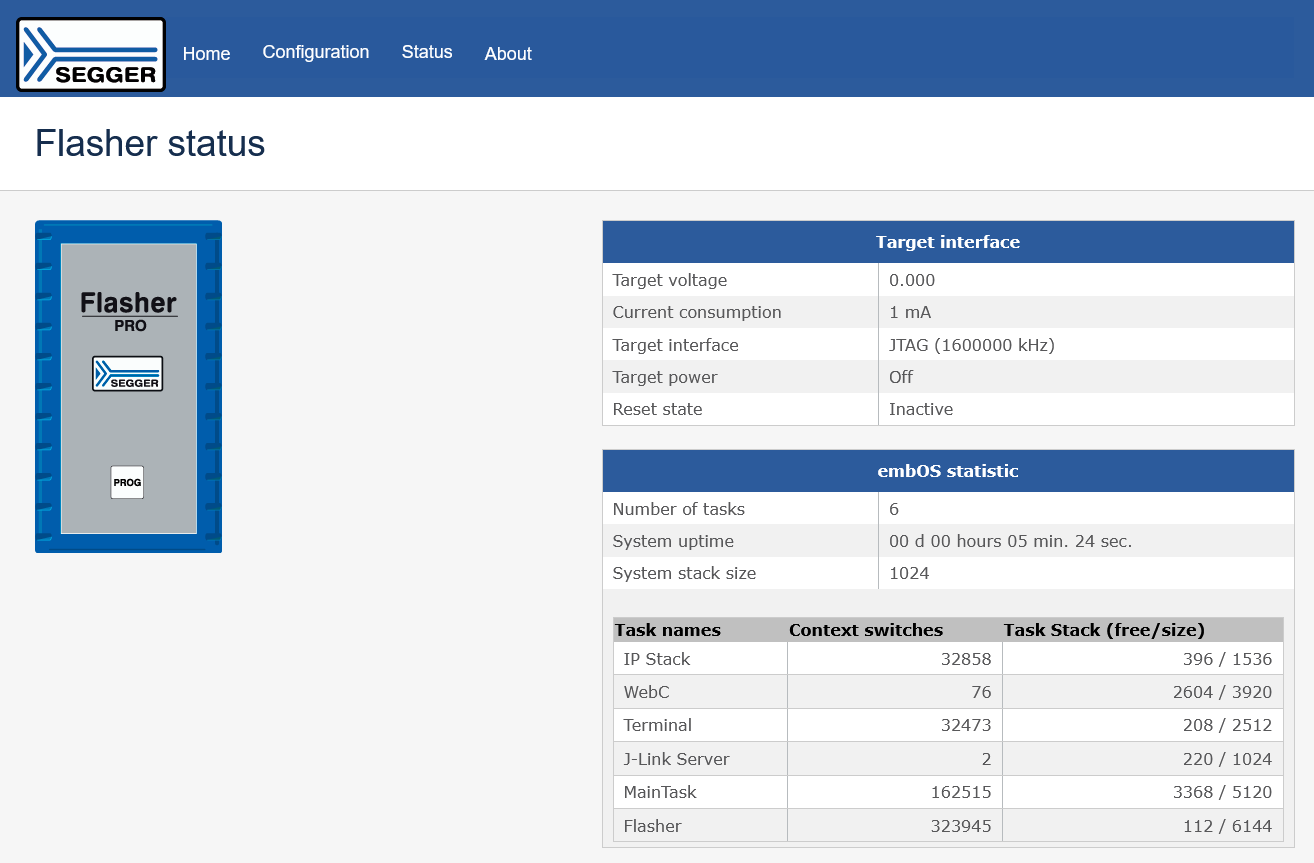Select the J-Link Server task name
Screen dimensions: 1314x863
(x=677, y=759)
